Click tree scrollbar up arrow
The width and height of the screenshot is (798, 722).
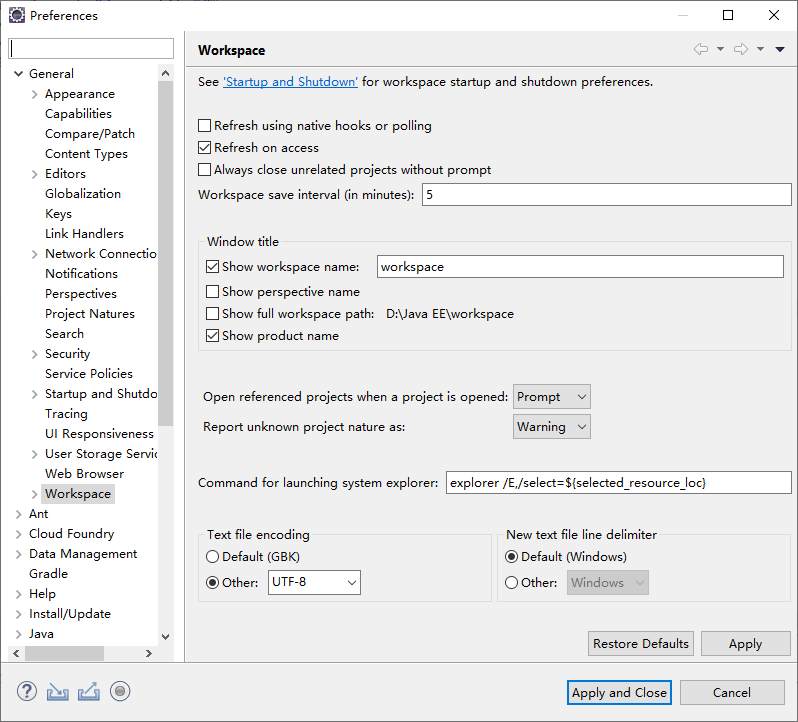tap(165, 73)
